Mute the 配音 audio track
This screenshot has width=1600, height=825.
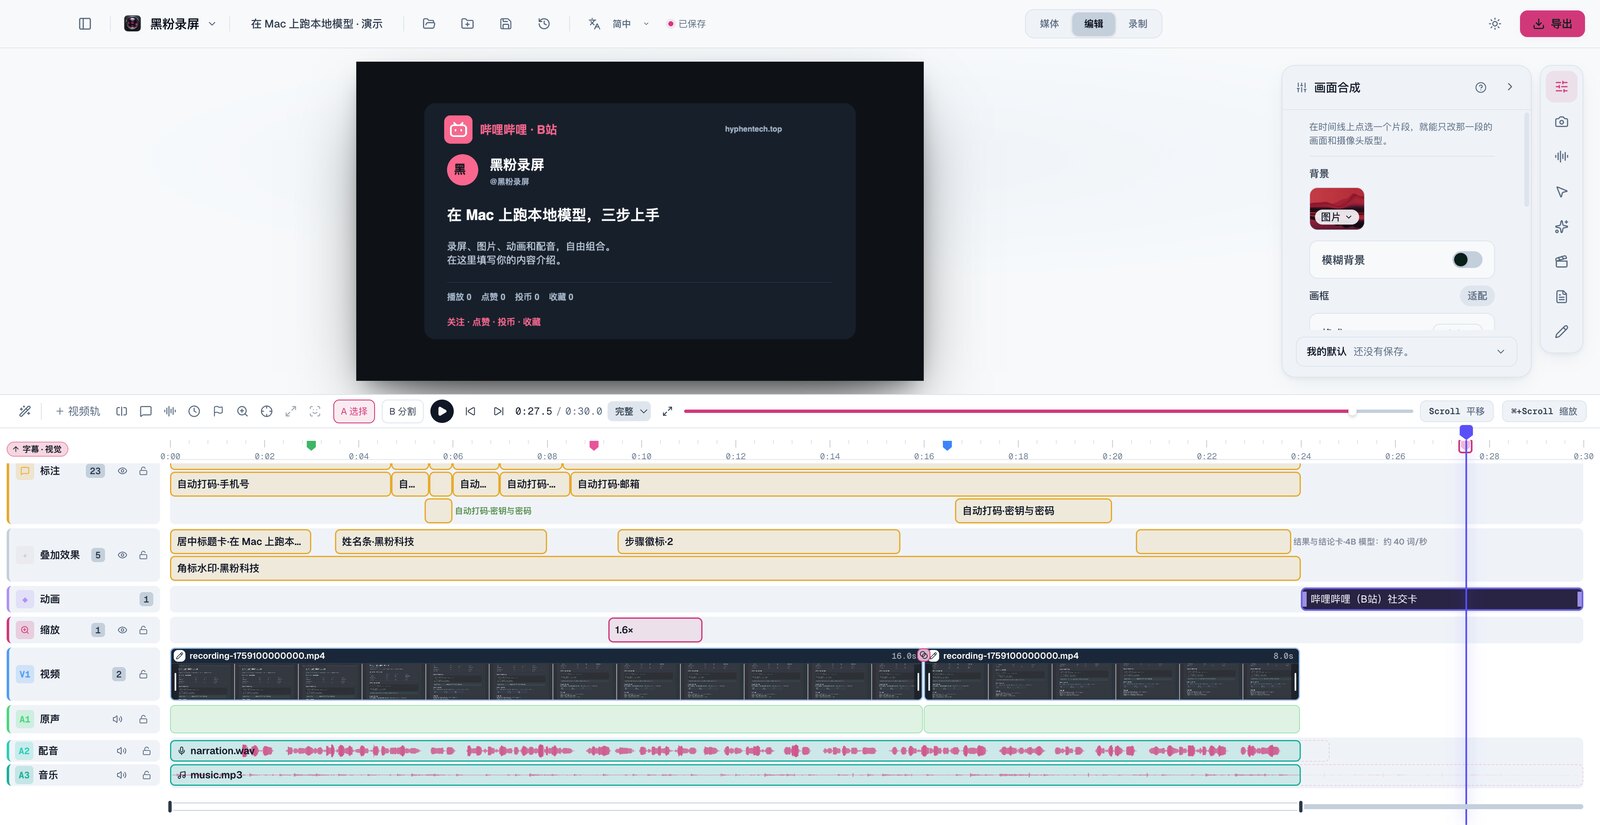point(121,750)
